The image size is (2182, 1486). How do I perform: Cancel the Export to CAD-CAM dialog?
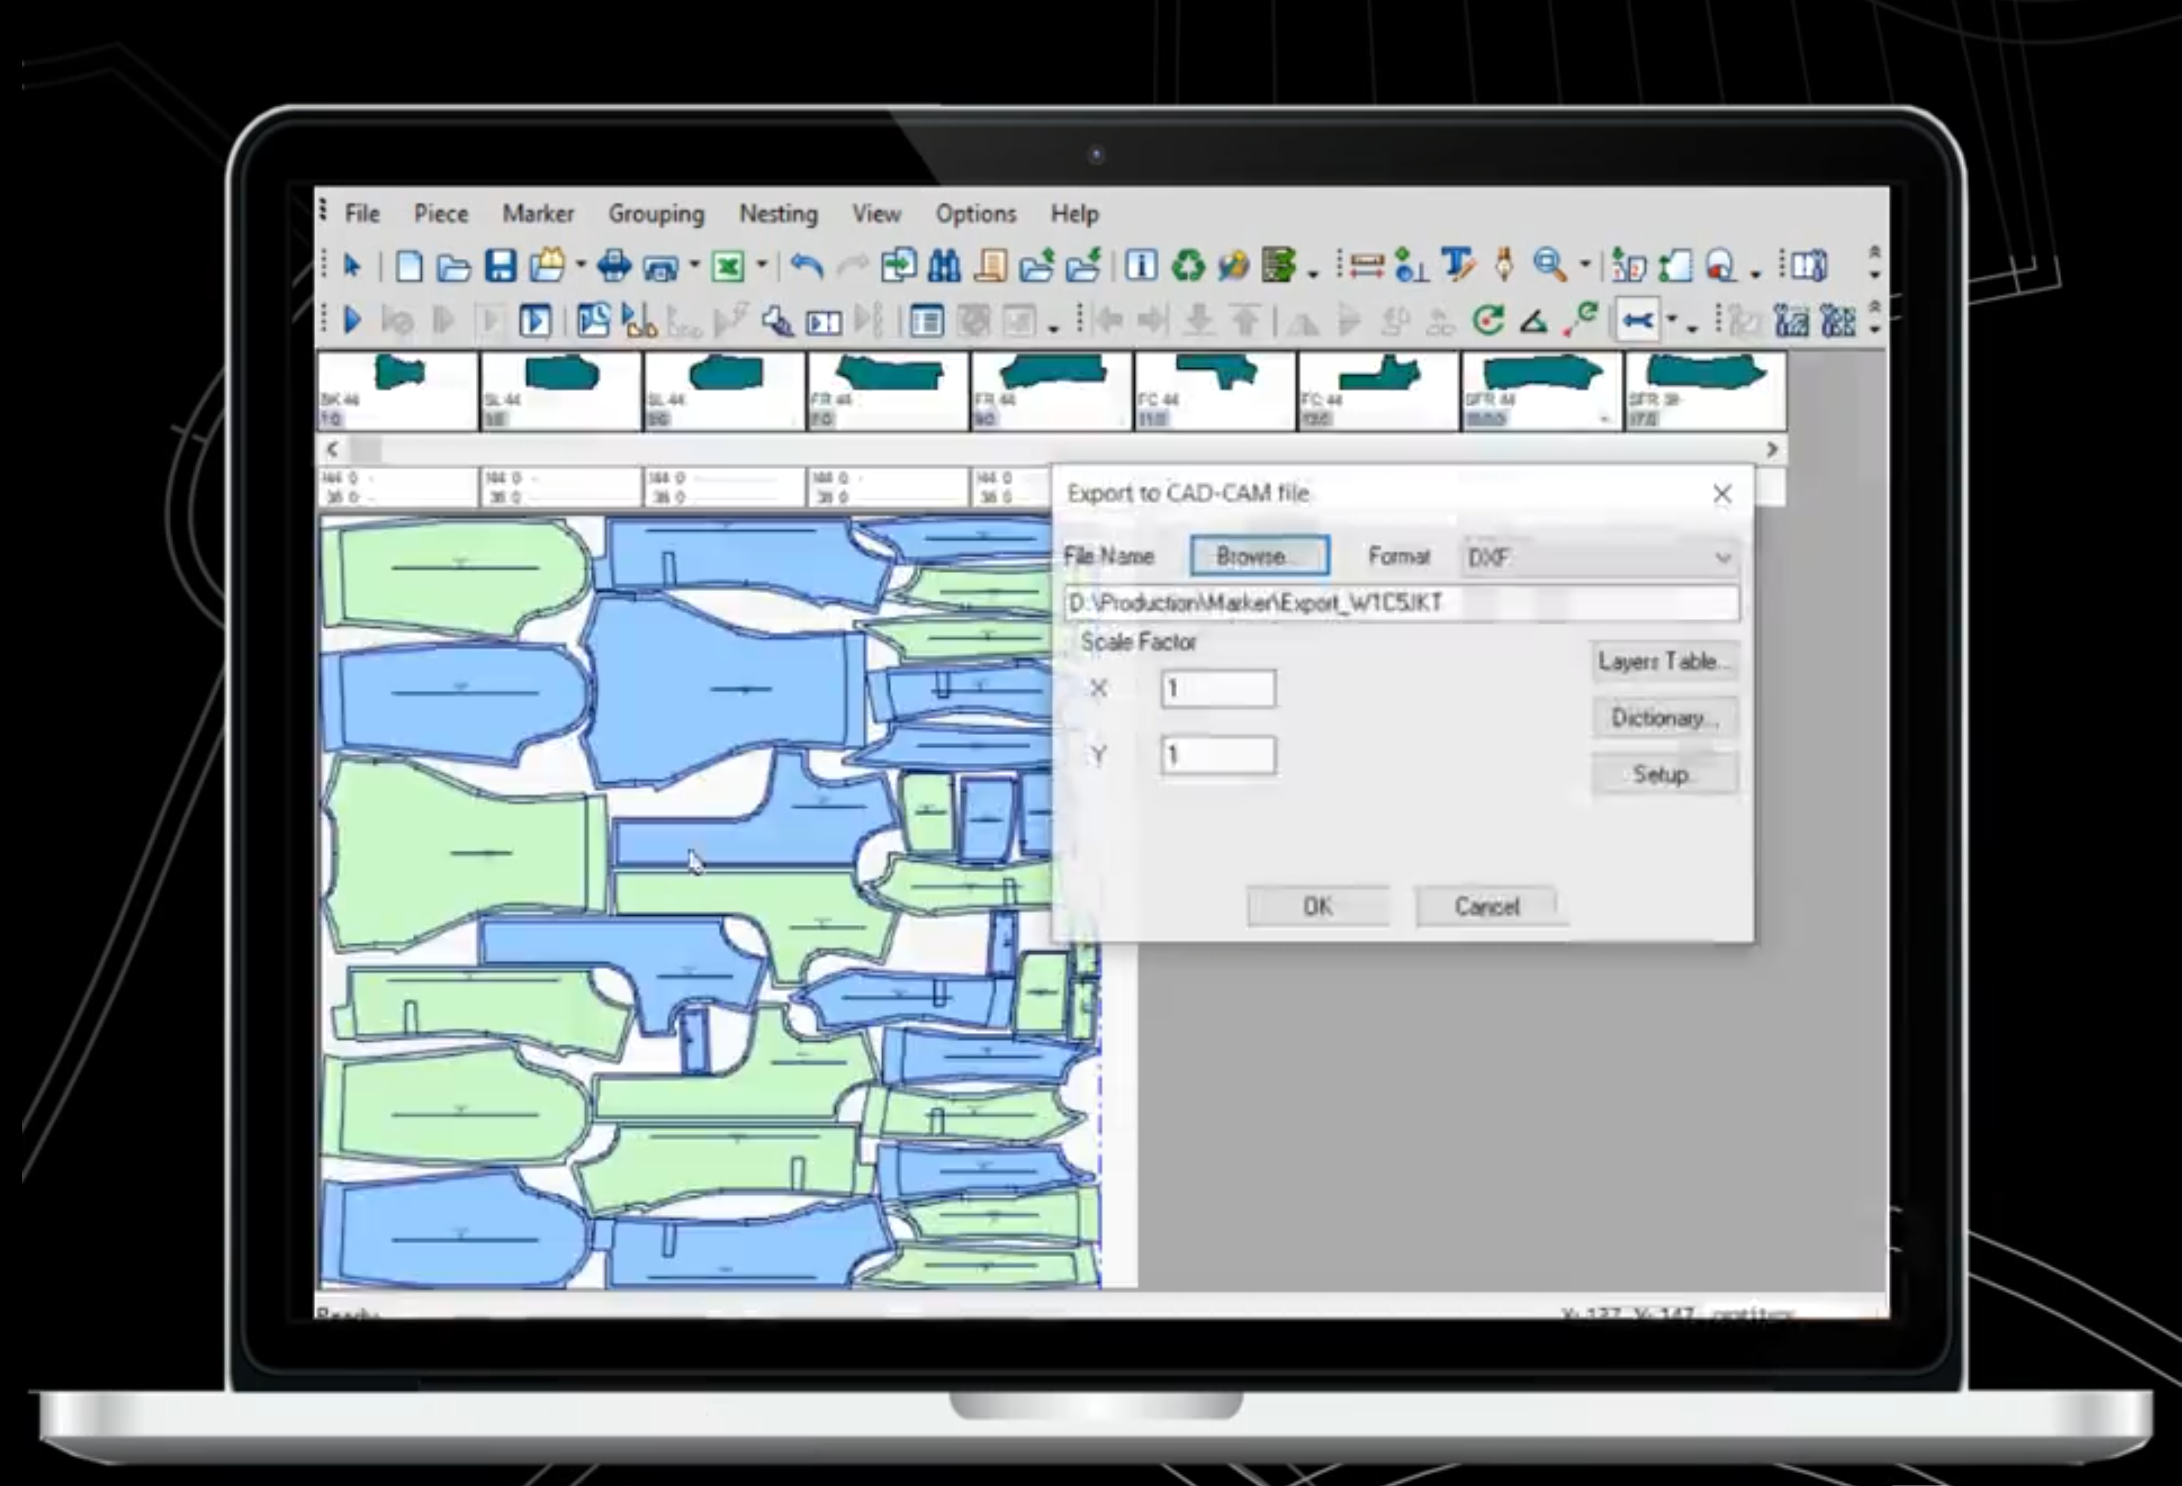(1486, 906)
